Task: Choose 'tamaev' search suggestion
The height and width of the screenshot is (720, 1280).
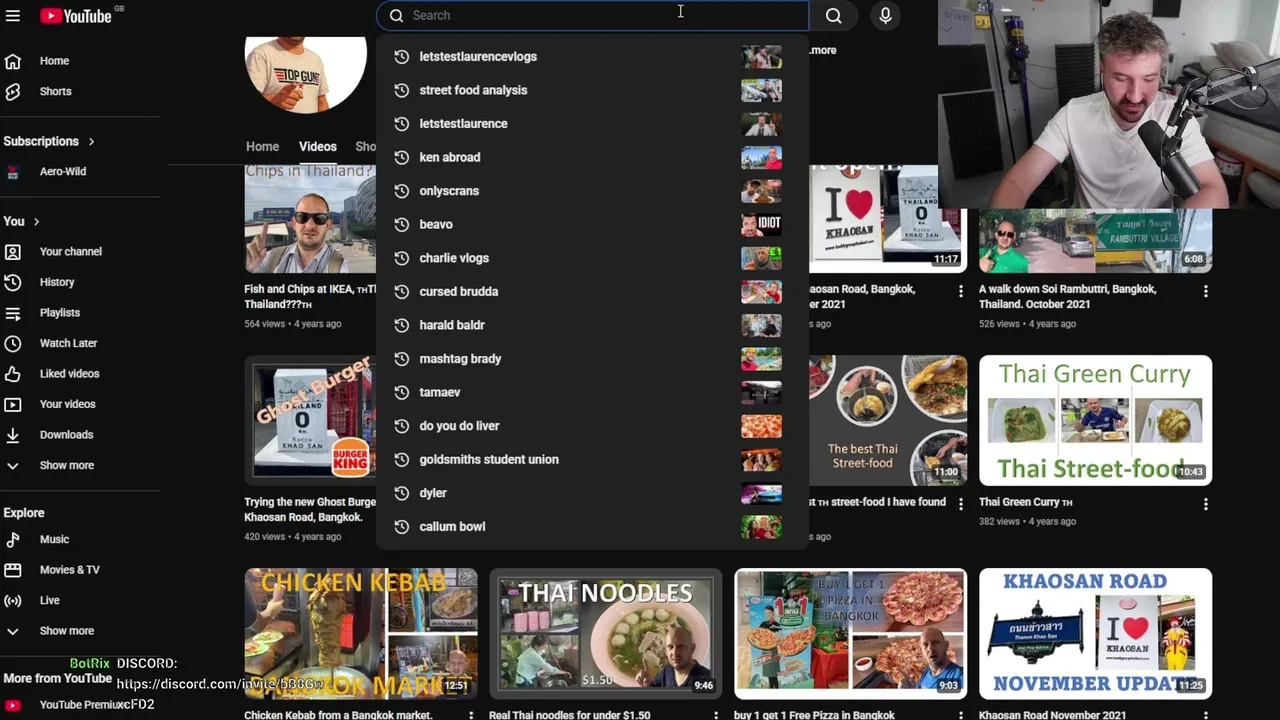Action: pyautogui.click(x=592, y=392)
